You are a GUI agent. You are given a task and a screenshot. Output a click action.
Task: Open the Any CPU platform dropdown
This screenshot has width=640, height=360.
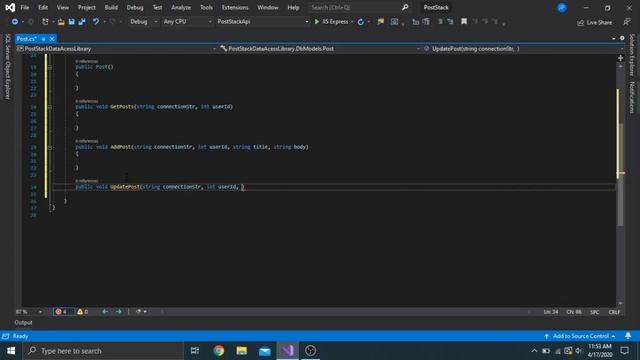click(x=187, y=22)
